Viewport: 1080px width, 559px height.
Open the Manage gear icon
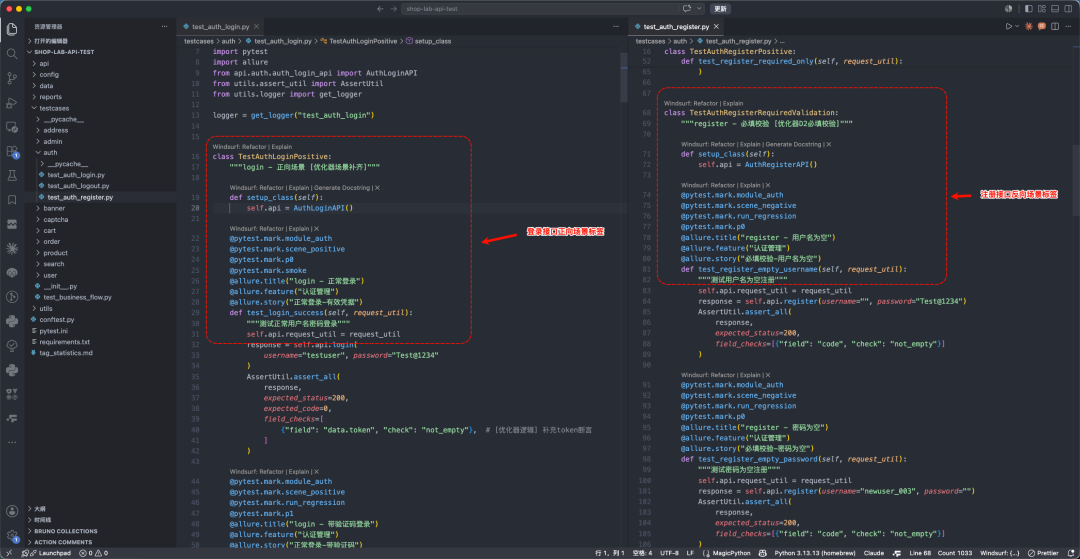click(x=12, y=536)
